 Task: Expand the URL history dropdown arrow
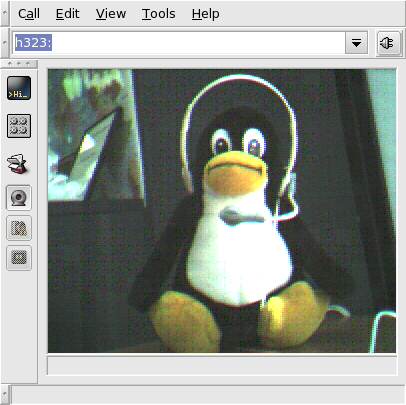pos(356,43)
